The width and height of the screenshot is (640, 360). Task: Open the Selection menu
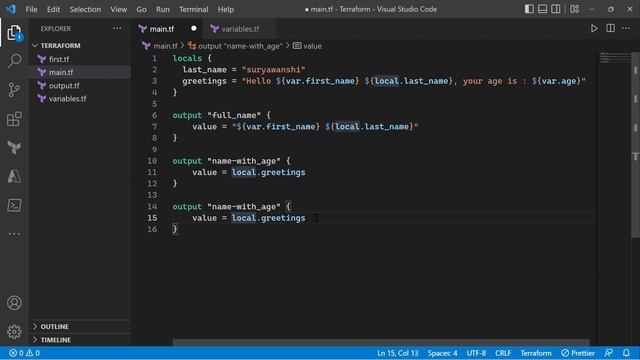(x=85, y=9)
